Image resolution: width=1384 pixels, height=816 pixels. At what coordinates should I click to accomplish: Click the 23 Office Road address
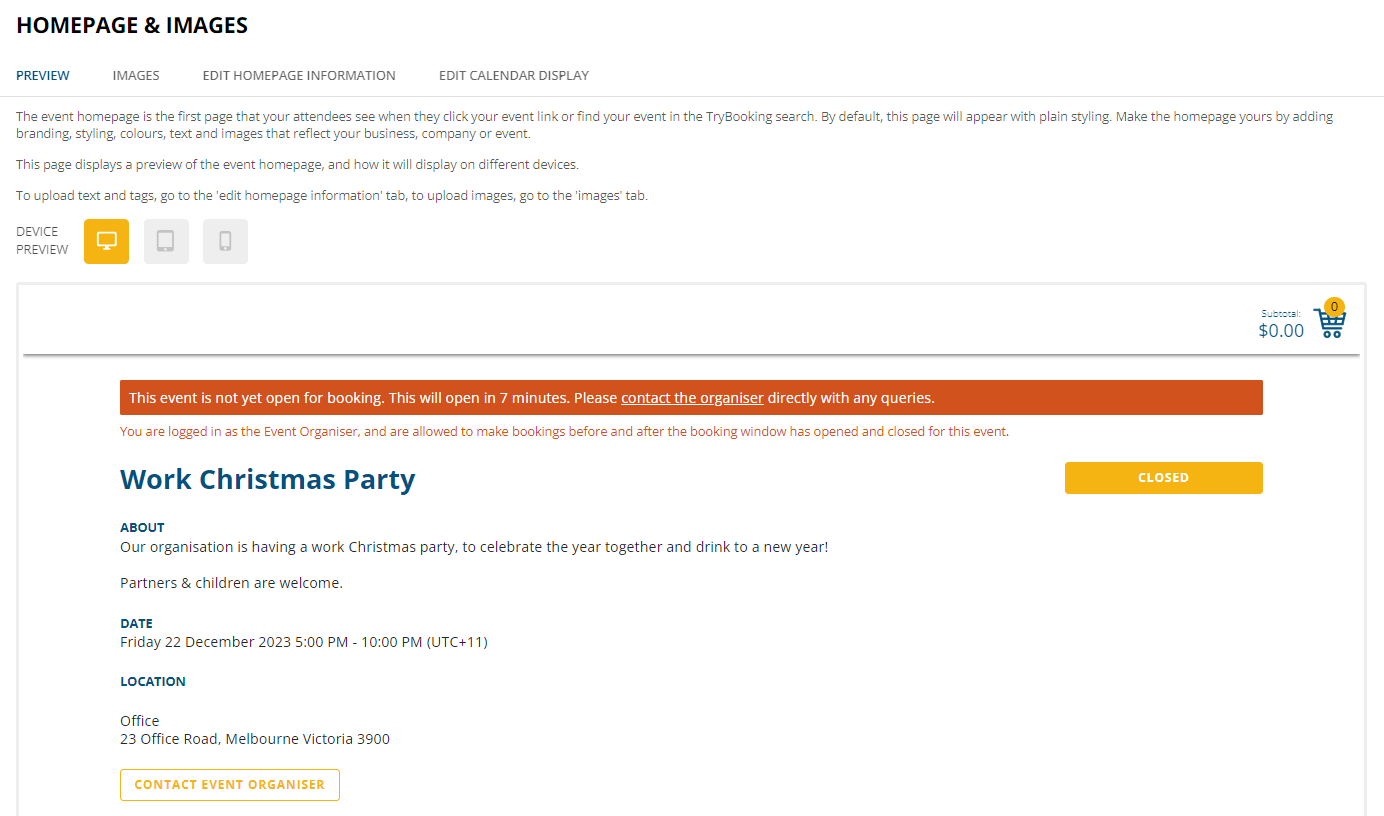(255, 739)
